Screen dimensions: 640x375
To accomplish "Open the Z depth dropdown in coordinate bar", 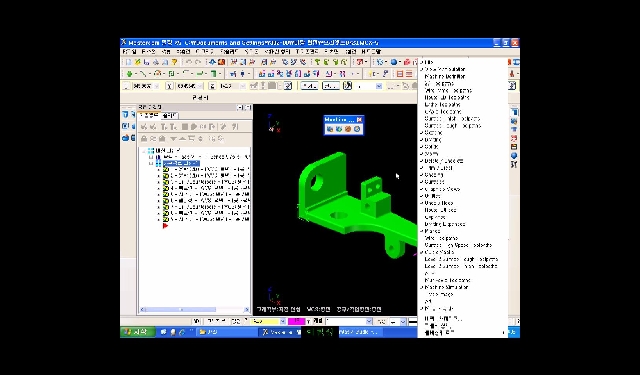I will (x=242, y=86).
